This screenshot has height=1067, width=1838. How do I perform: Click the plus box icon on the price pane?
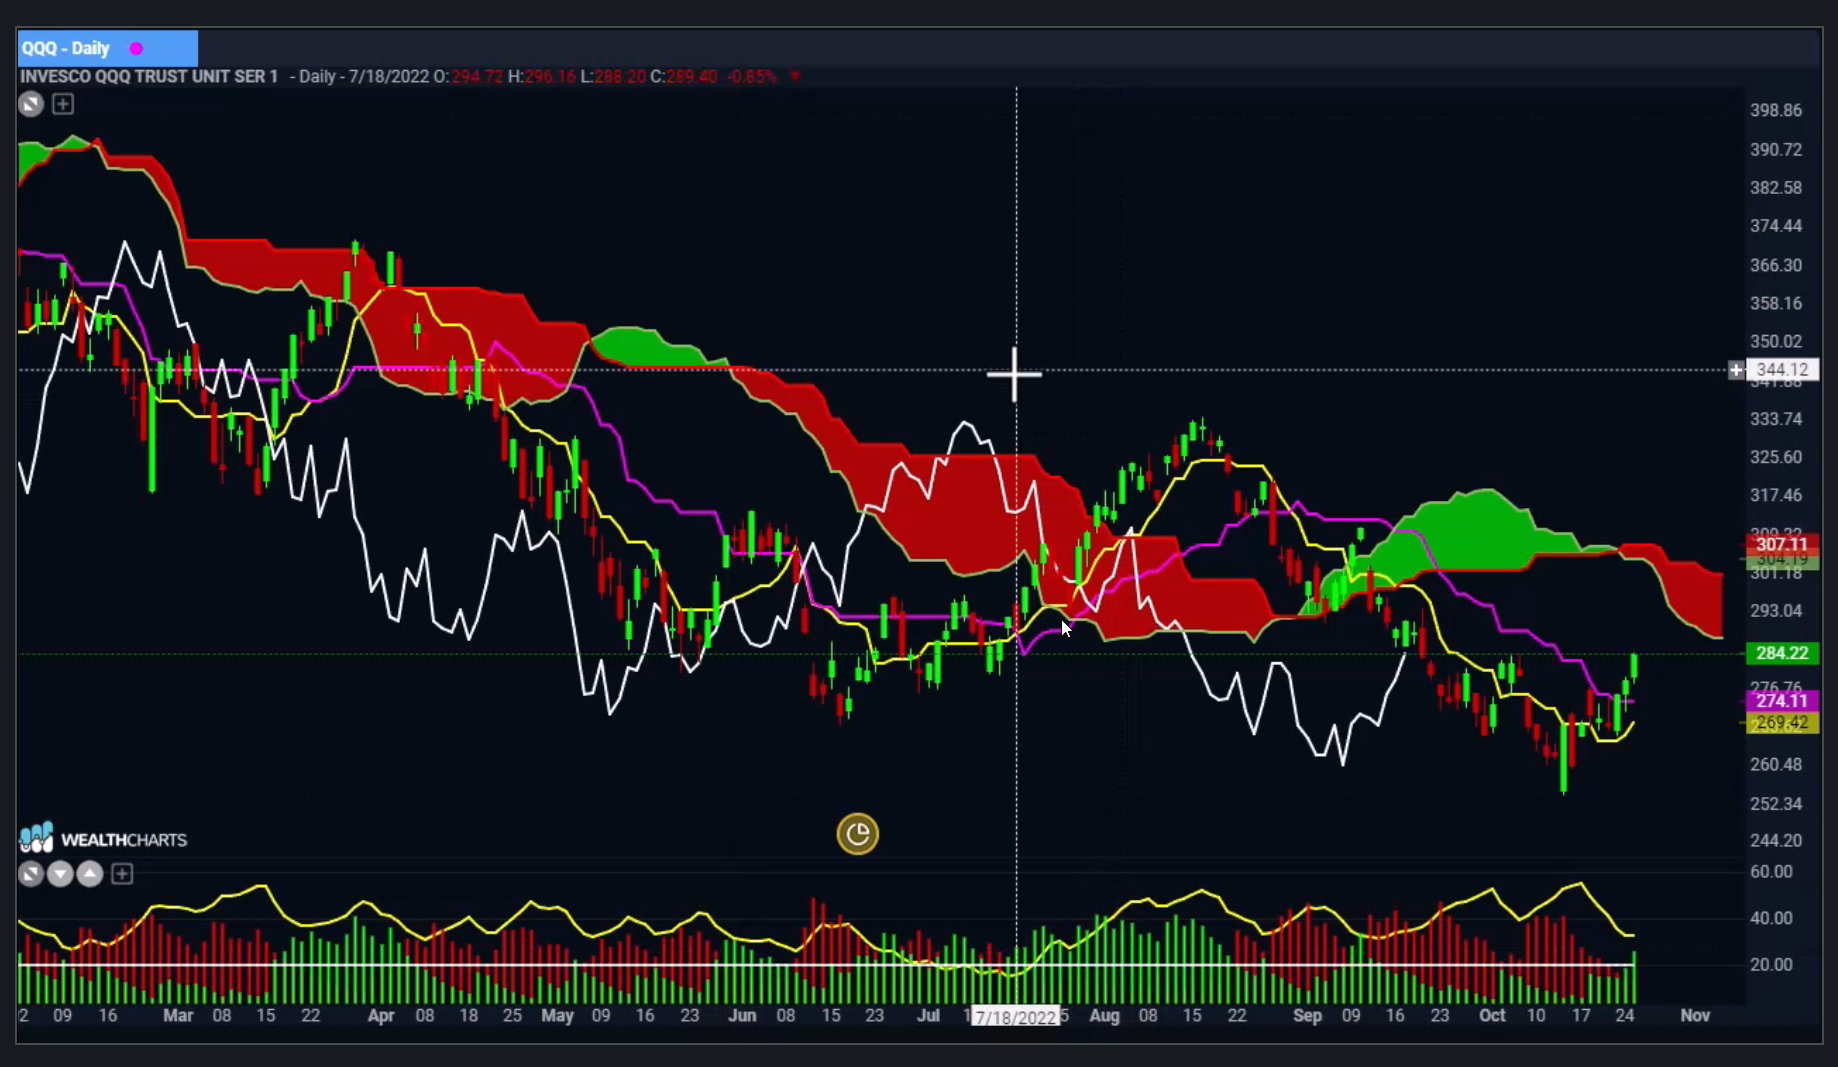click(63, 104)
